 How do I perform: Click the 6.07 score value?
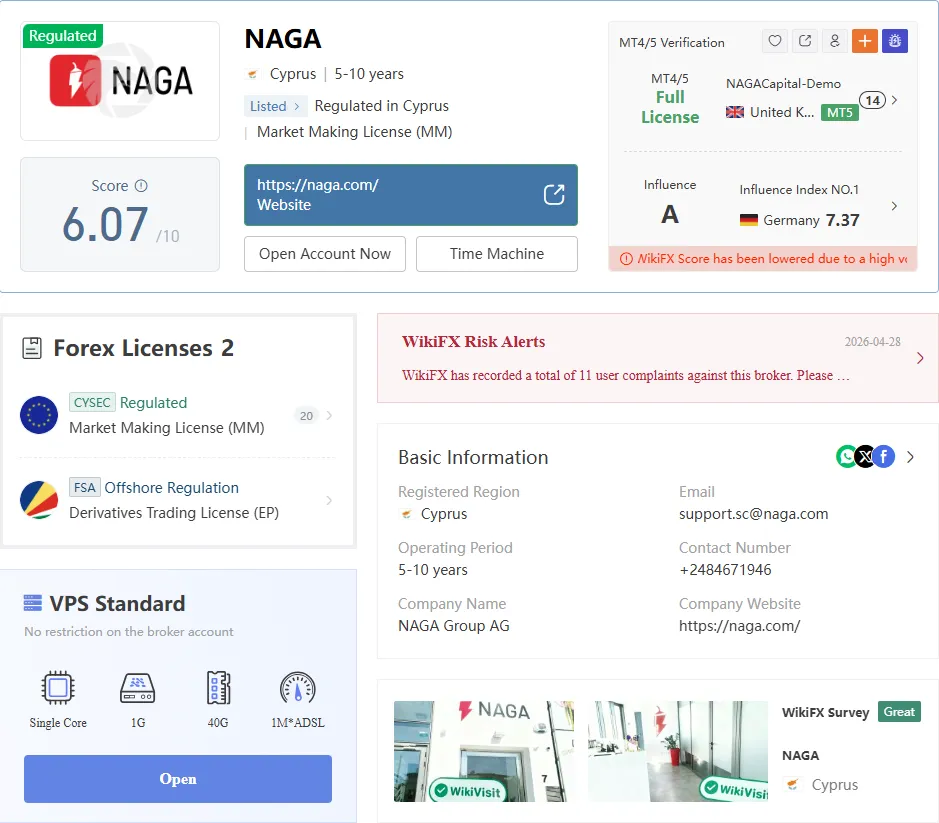point(105,225)
